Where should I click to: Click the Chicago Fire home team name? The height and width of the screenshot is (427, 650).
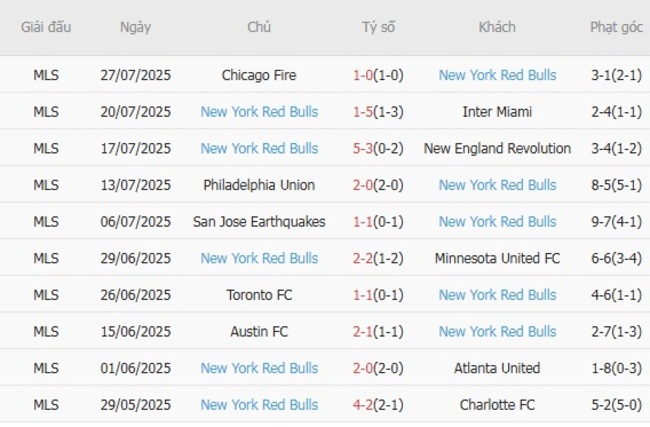259,75
